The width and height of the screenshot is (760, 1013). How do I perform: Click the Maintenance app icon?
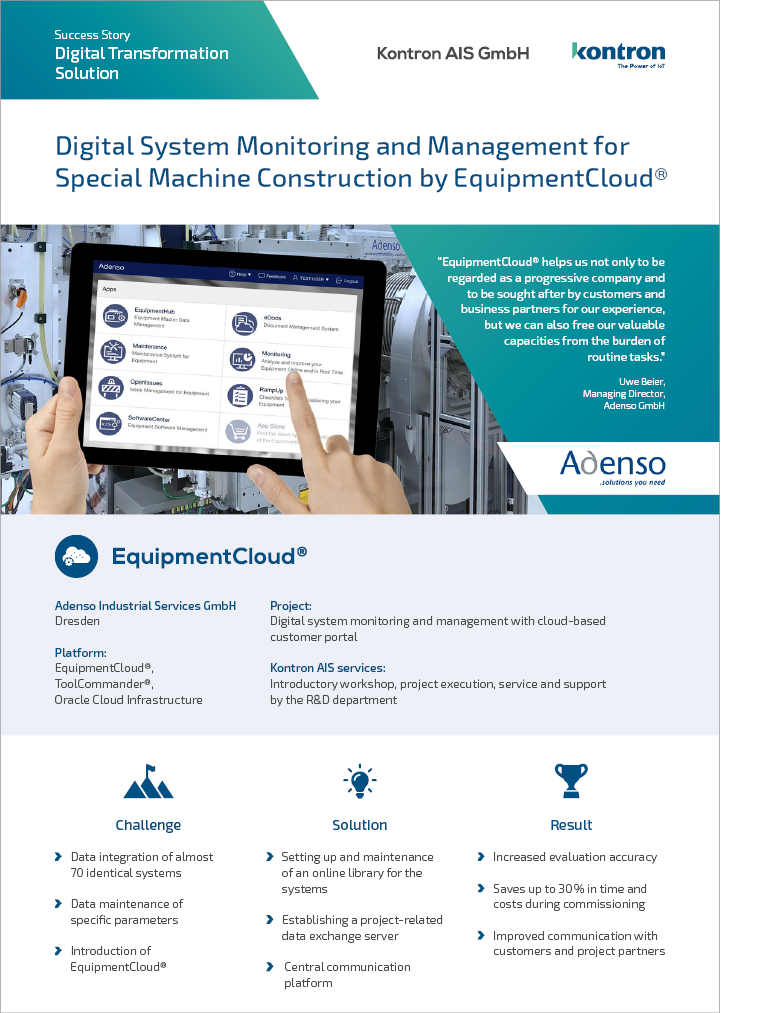[113, 352]
